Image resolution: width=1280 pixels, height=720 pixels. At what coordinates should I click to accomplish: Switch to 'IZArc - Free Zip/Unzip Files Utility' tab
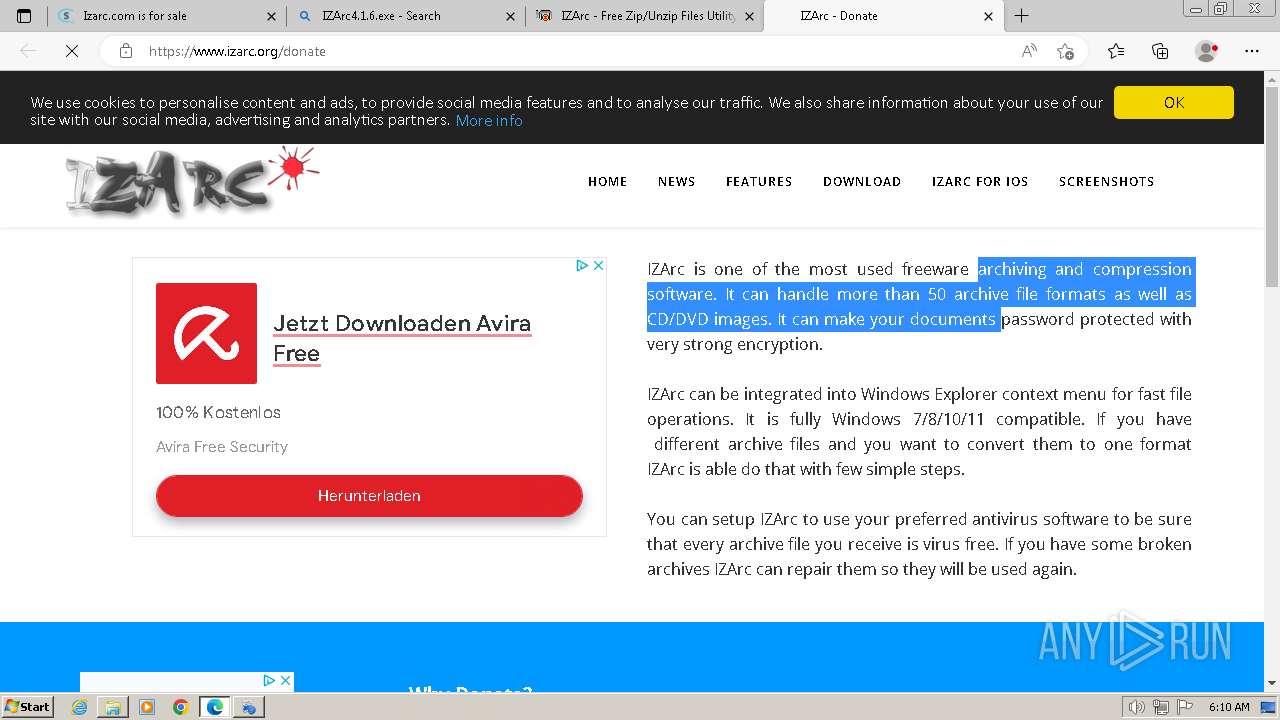pyautogui.click(x=644, y=16)
